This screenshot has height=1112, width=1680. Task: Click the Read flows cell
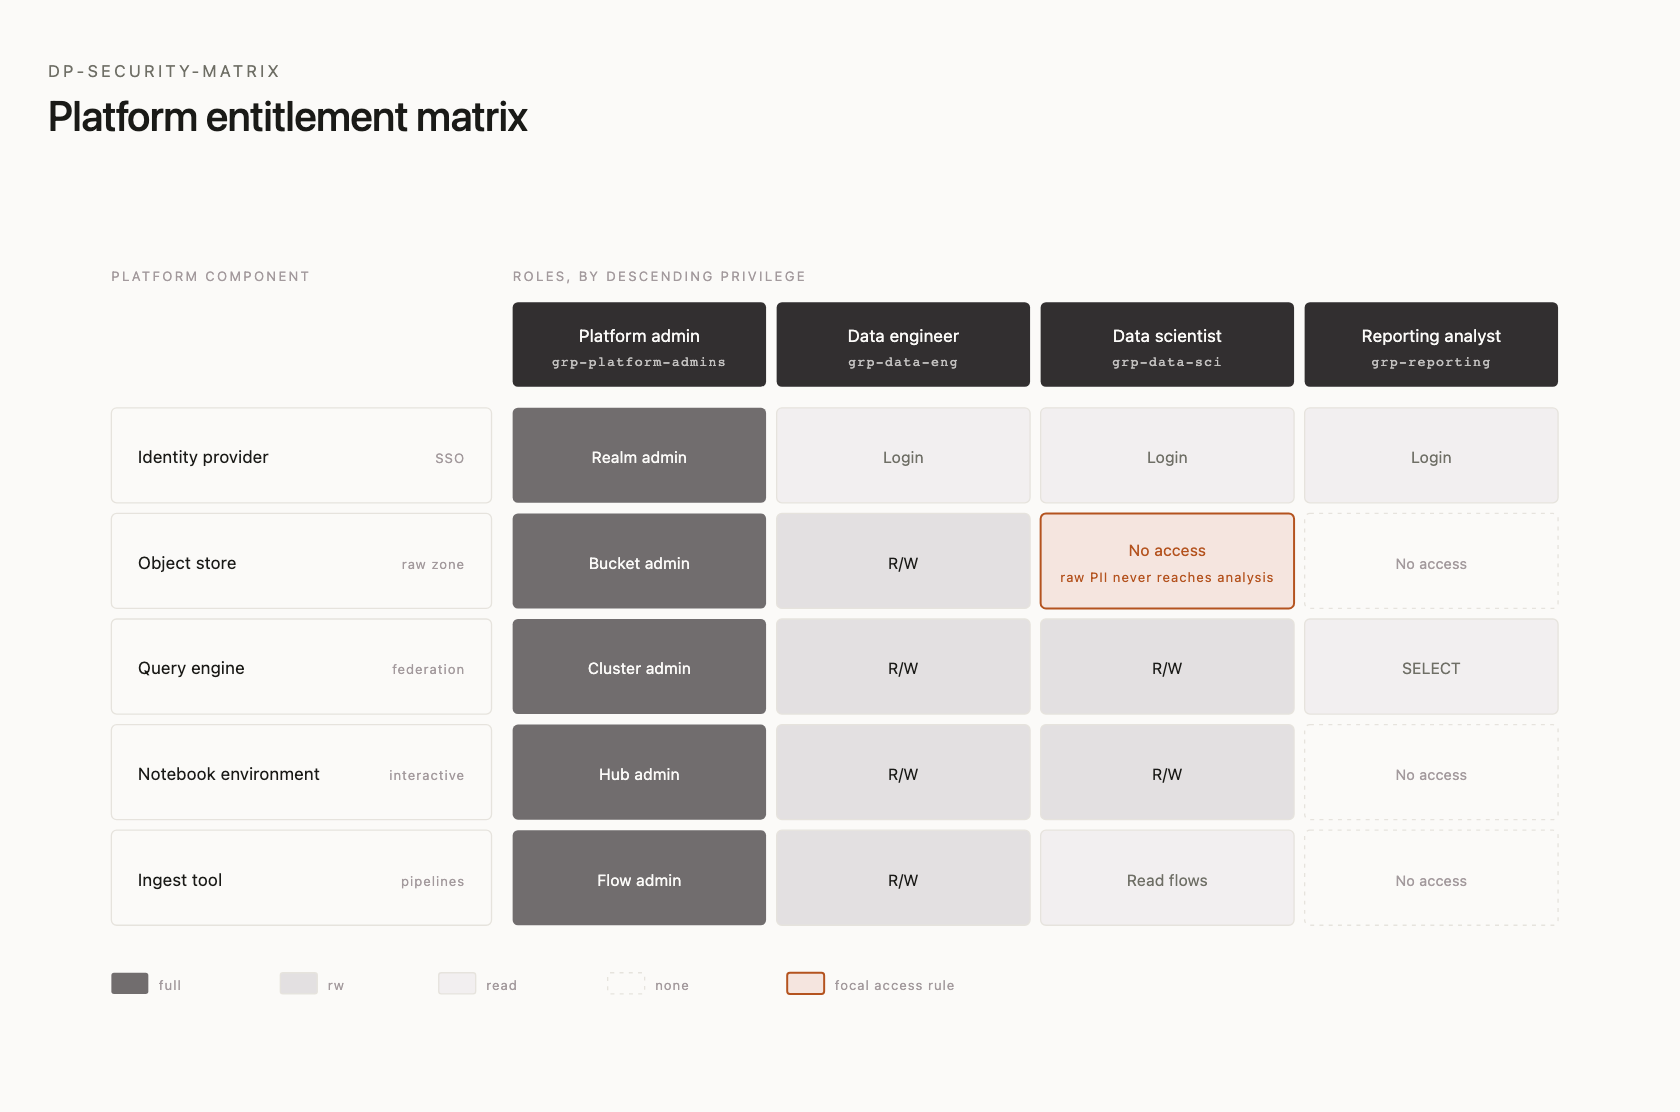click(x=1167, y=878)
